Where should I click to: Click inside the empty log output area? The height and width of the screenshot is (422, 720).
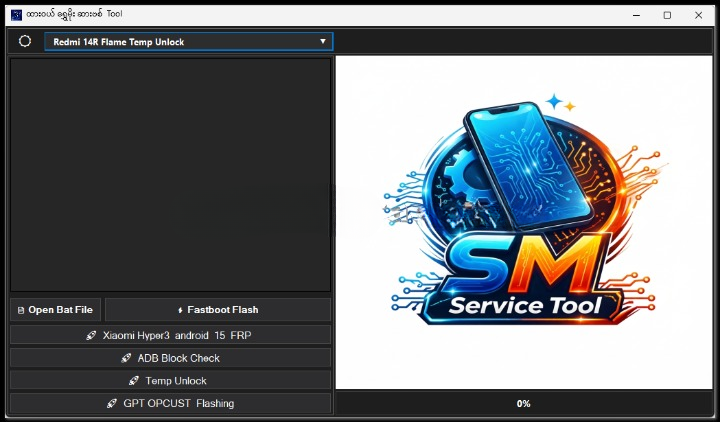[x=170, y=175]
